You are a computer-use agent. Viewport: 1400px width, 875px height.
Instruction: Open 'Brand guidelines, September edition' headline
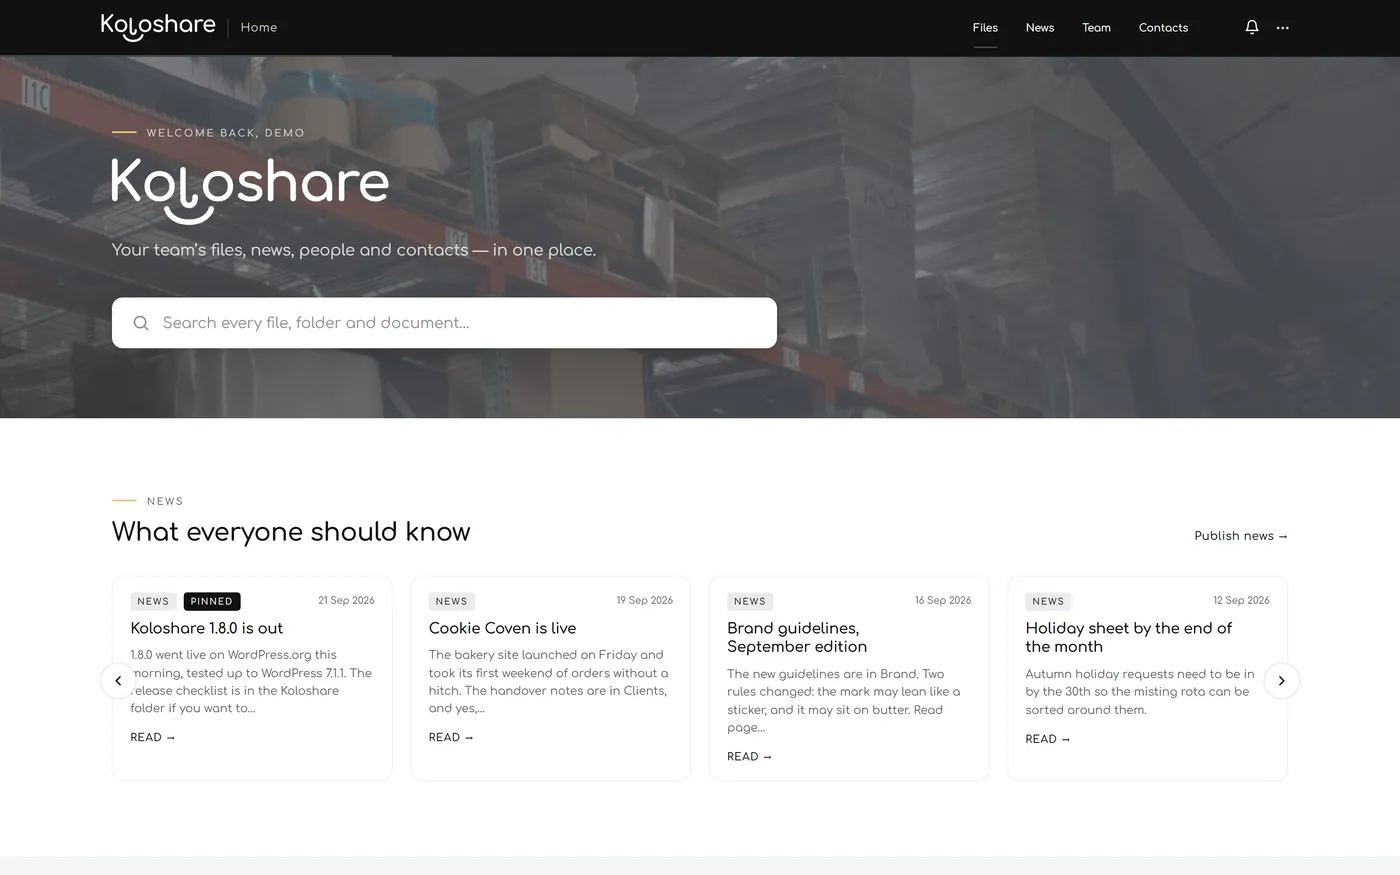pos(797,637)
